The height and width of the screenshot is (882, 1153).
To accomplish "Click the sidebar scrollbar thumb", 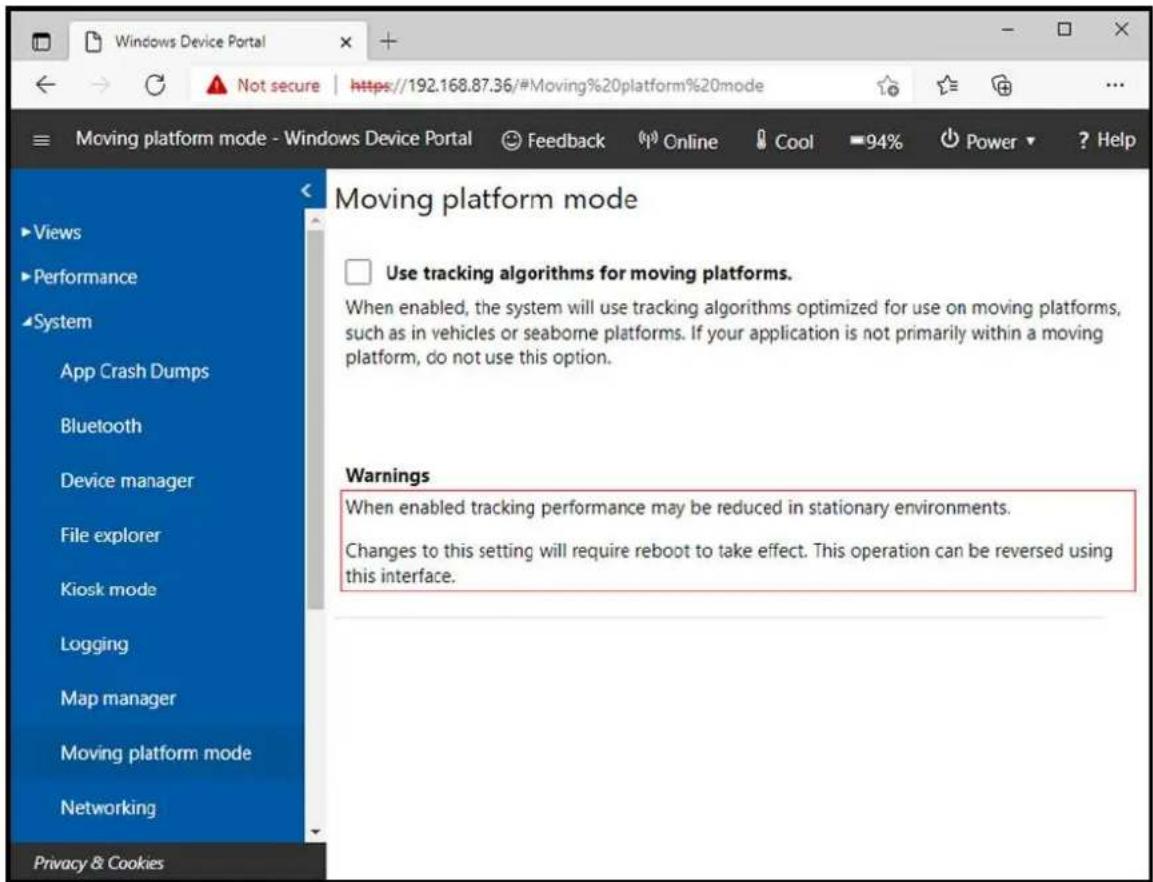I will [315, 419].
